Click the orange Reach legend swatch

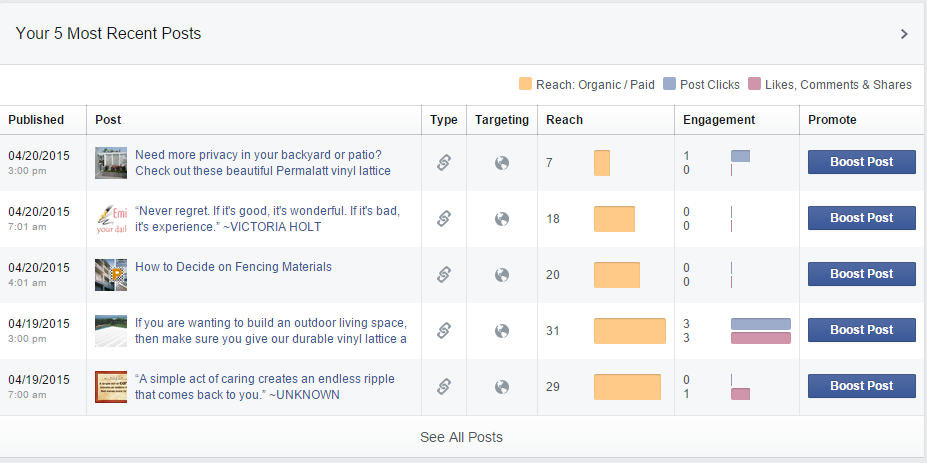point(526,85)
